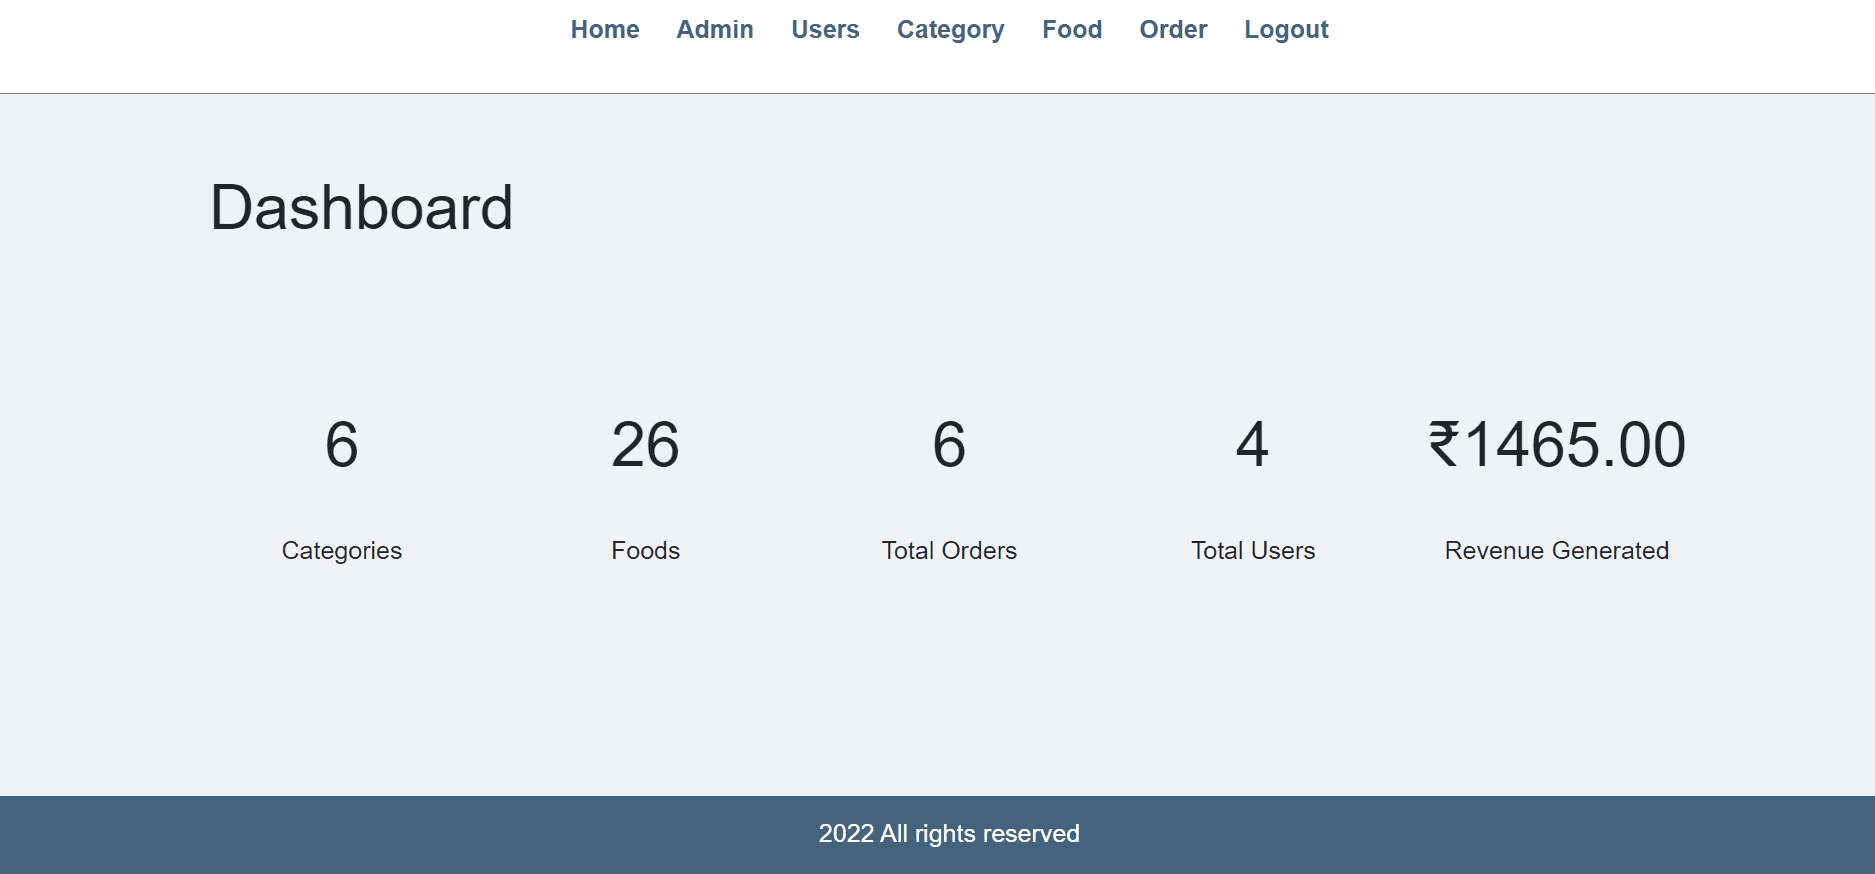Select the Total Orders label
Viewport: 1875px width, 874px height.
tap(949, 551)
